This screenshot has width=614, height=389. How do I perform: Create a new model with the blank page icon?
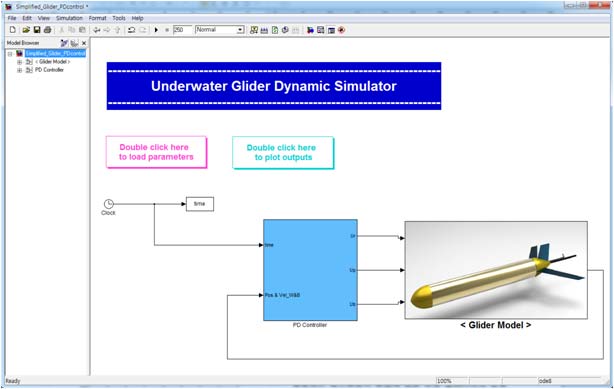click(13, 30)
